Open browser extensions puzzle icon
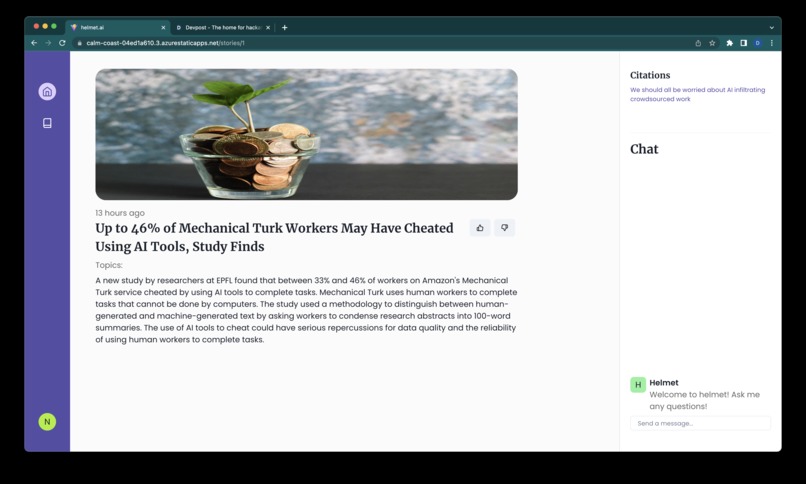Viewport: 806px width, 484px height. tap(729, 43)
